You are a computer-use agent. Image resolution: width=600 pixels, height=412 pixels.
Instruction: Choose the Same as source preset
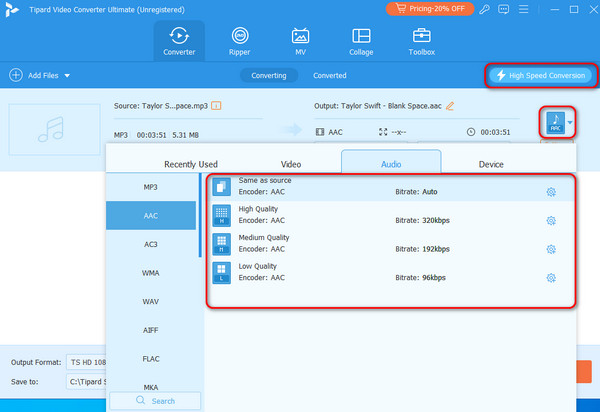(392, 187)
